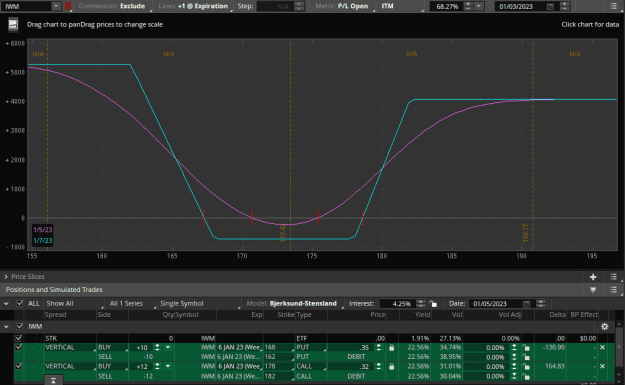The image size is (625, 385).
Task: Toggle Vol Adj lock on 162 PUT leg
Action: (527, 357)
